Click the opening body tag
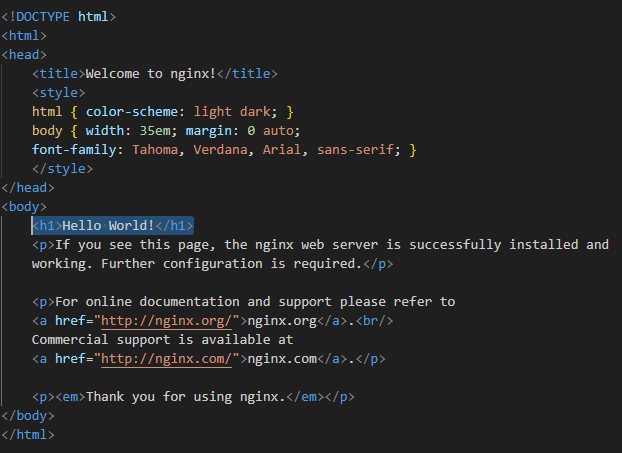This screenshot has height=453, width=622. [24, 207]
